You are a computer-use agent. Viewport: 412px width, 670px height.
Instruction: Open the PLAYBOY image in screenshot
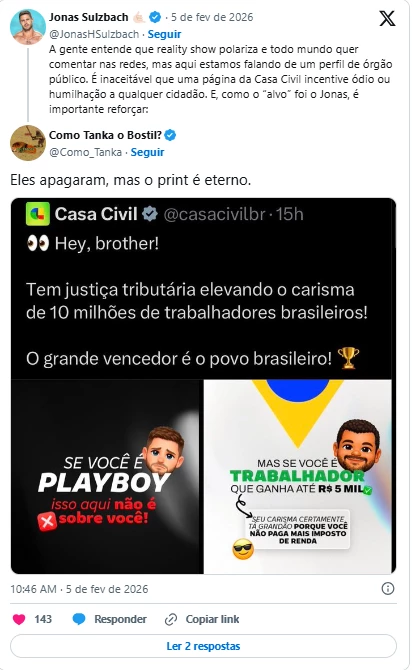(107, 477)
